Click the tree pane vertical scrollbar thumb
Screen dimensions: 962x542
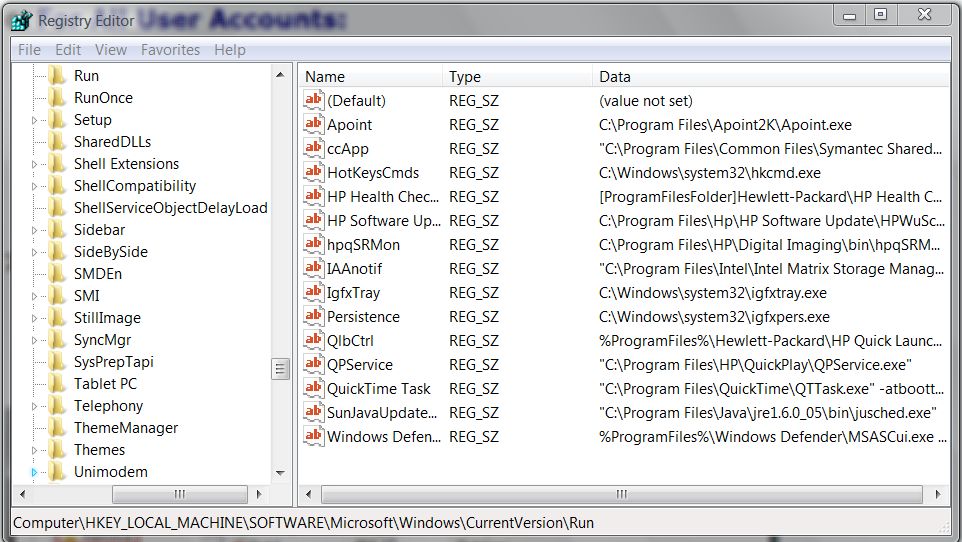(x=280, y=368)
